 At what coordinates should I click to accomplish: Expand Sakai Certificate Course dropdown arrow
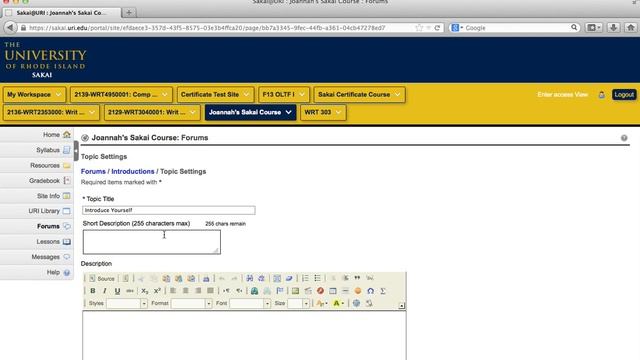click(x=398, y=95)
